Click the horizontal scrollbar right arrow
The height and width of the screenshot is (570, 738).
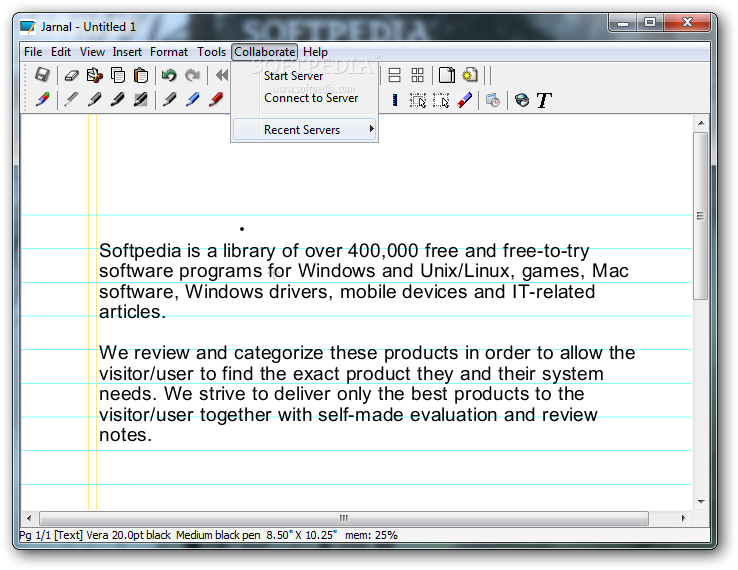pyautogui.click(x=683, y=518)
